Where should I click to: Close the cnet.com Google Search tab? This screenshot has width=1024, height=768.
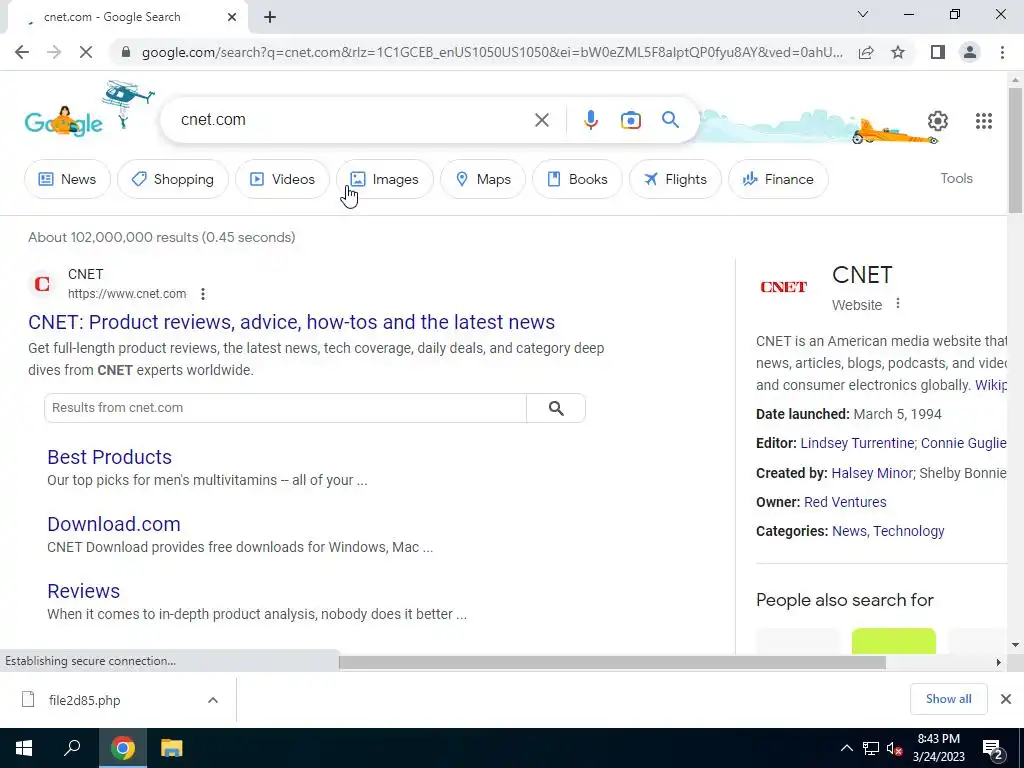232,18
